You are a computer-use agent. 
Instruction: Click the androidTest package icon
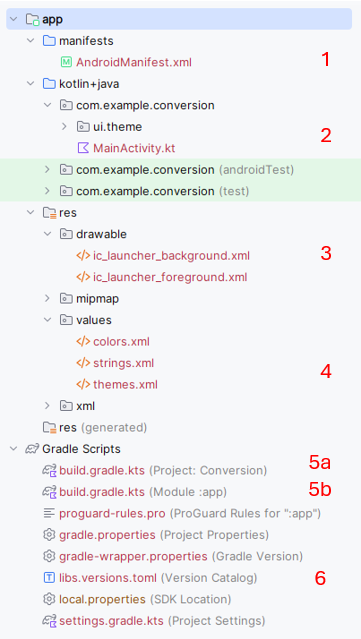click(66, 170)
